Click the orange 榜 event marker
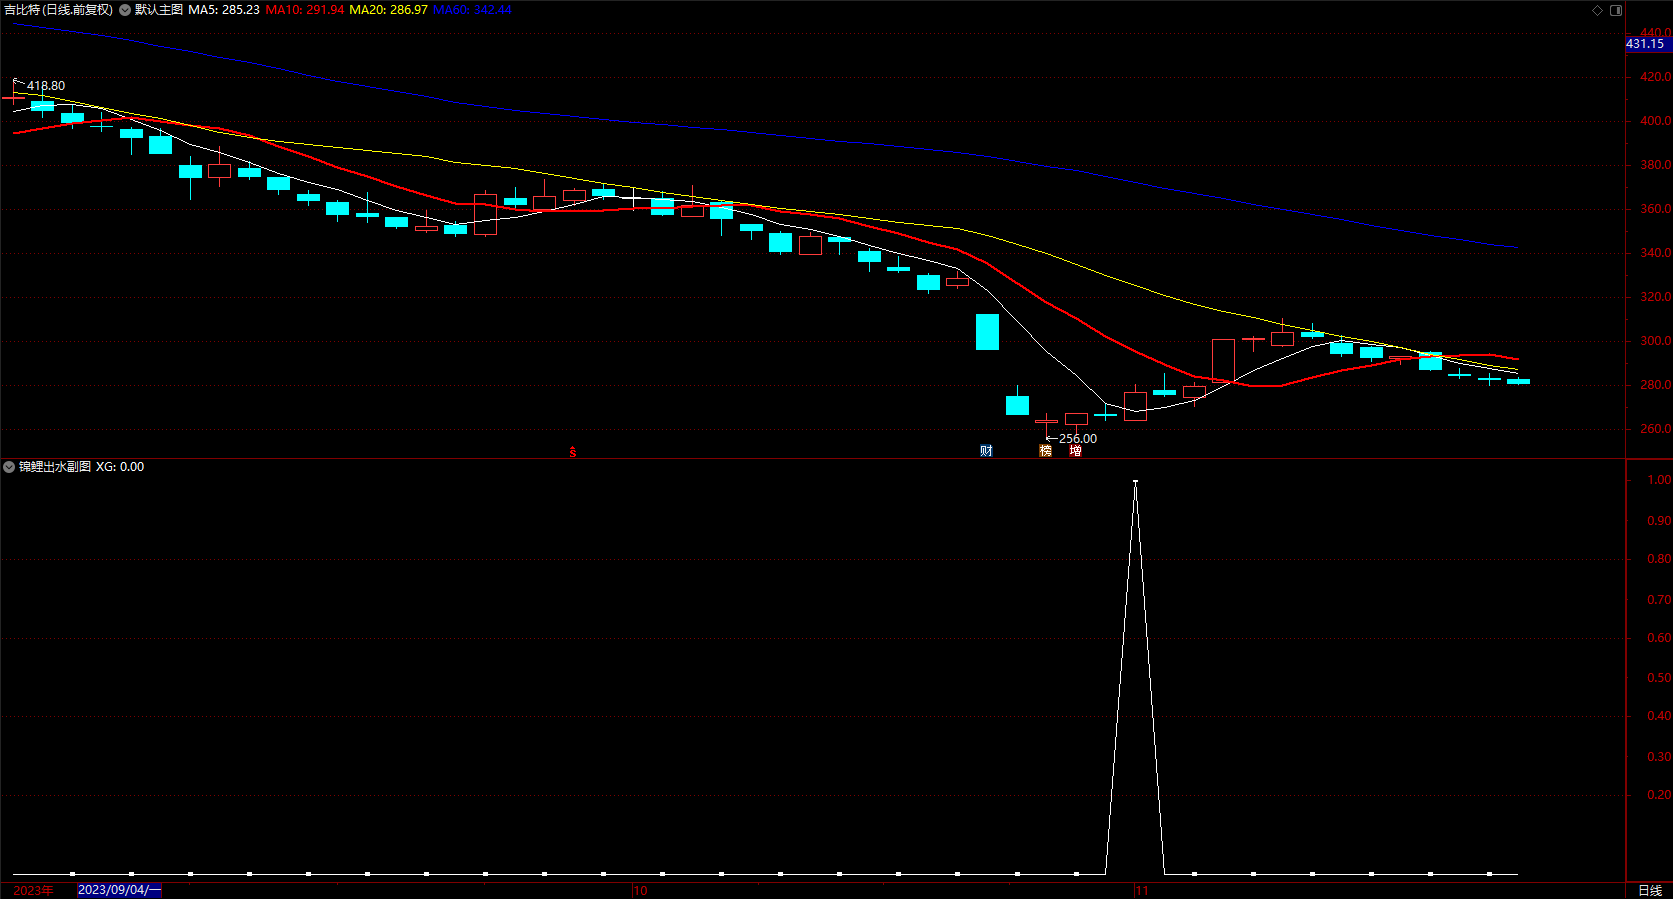This screenshot has width=1673, height=899. (x=1045, y=451)
